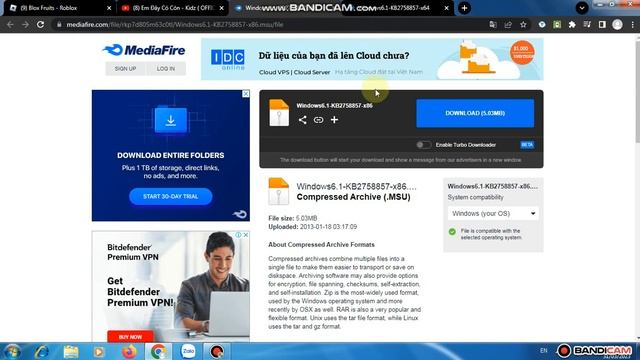
Task: Click About Compressed Archive Formats heading
Action: pos(321,244)
